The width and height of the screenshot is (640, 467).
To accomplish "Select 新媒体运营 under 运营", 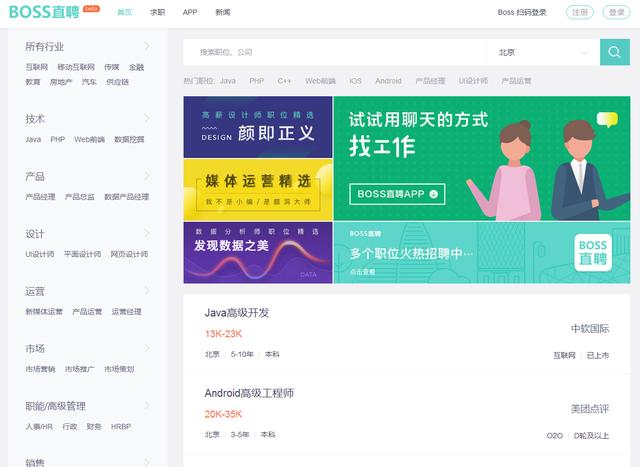I will coord(44,312).
